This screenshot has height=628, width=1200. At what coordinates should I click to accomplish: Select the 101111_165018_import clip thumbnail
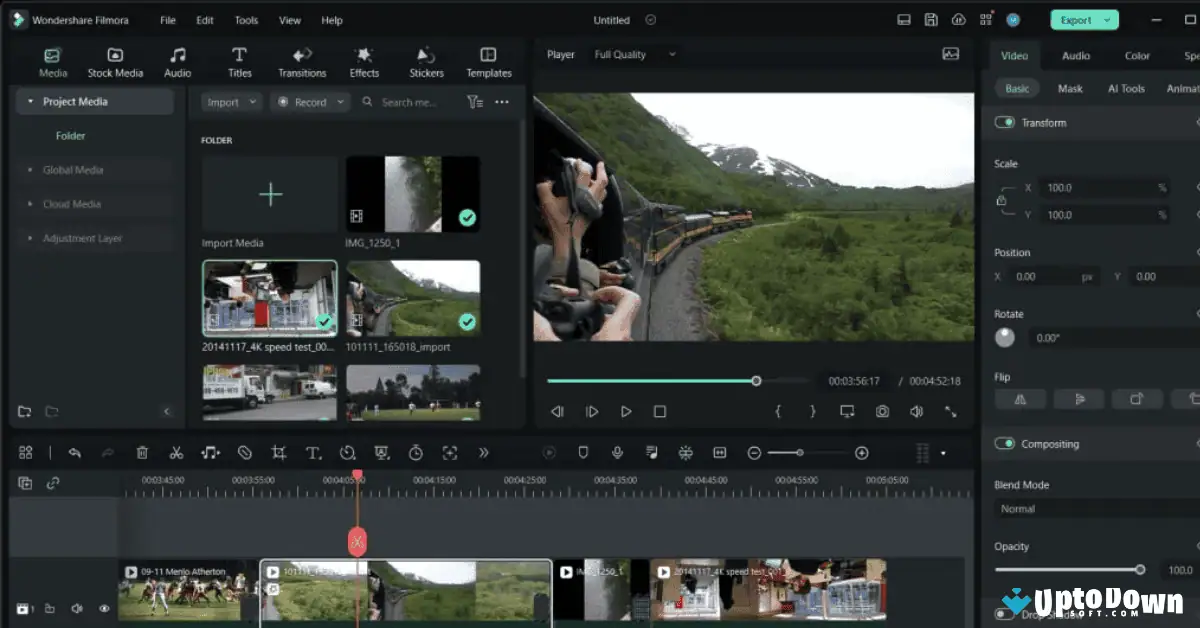[x=412, y=297]
